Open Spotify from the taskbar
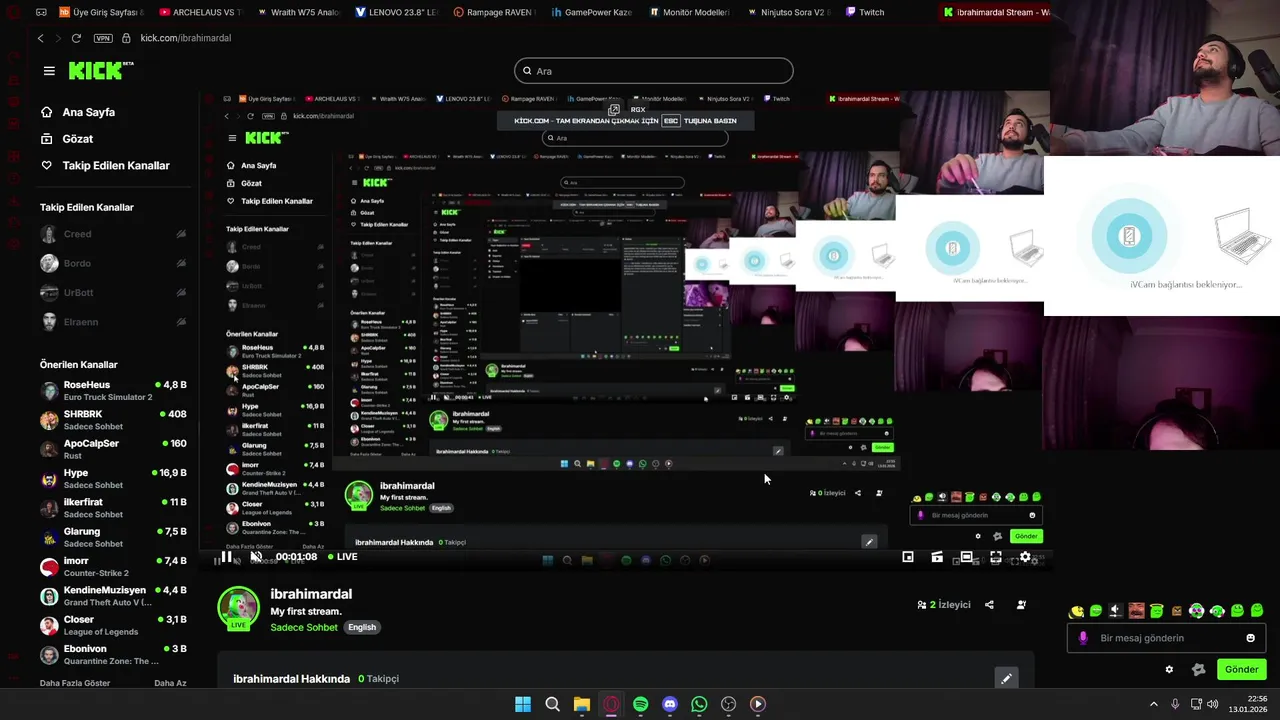Screen dimensions: 1280x720 pyautogui.click(x=640, y=704)
